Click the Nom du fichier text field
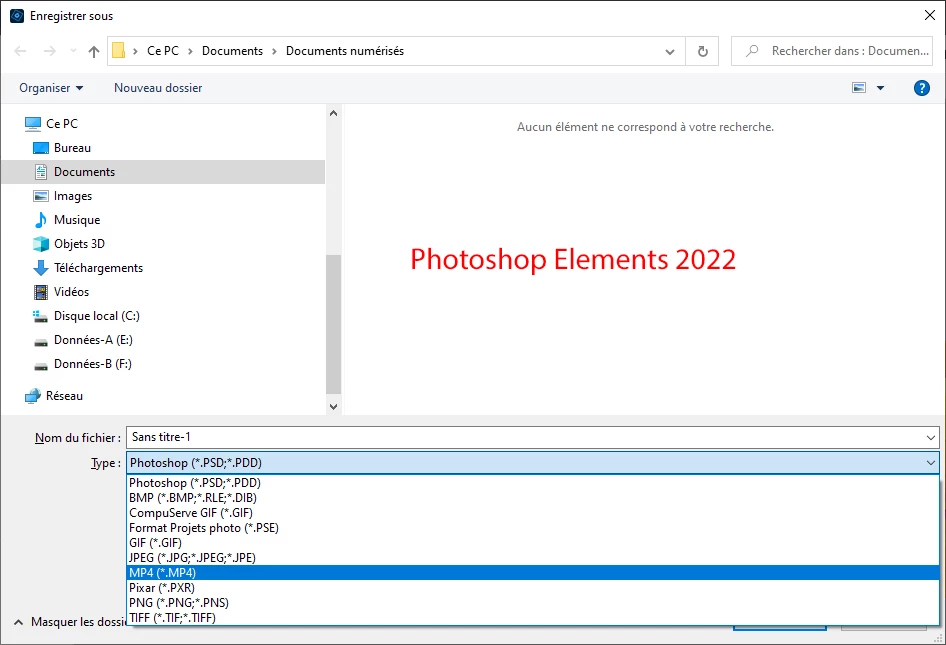The height and width of the screenshot is (645, 946). [525, 437]
